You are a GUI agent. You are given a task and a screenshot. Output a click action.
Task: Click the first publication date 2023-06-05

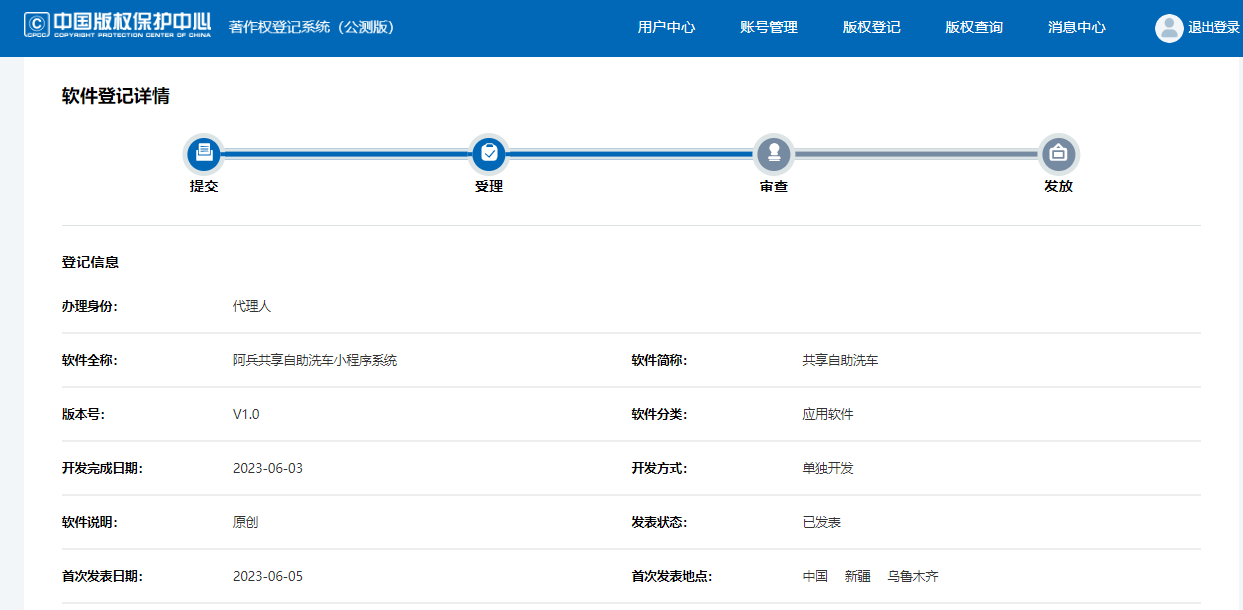pyautogui.click(x=265, y=576)
